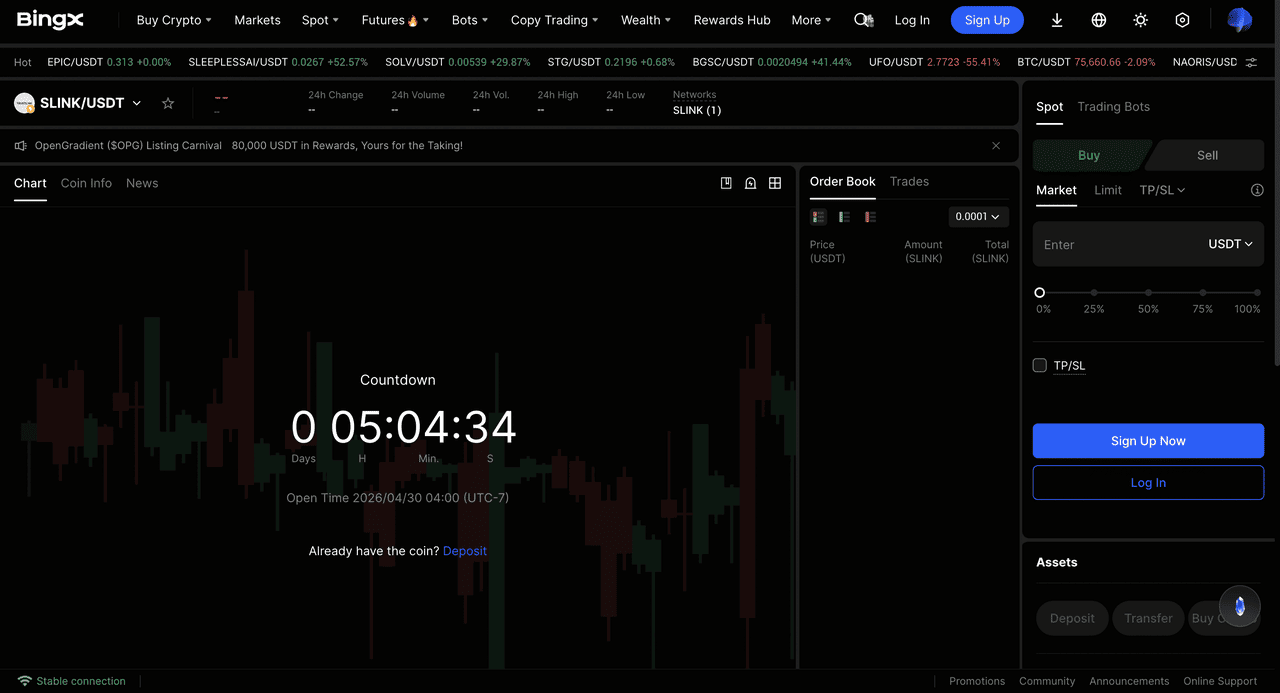This screenshot has height=693, width=1280.
Task: Switch theme with the sun icon
Action: pyautogui.click(x=1141, y=20)
